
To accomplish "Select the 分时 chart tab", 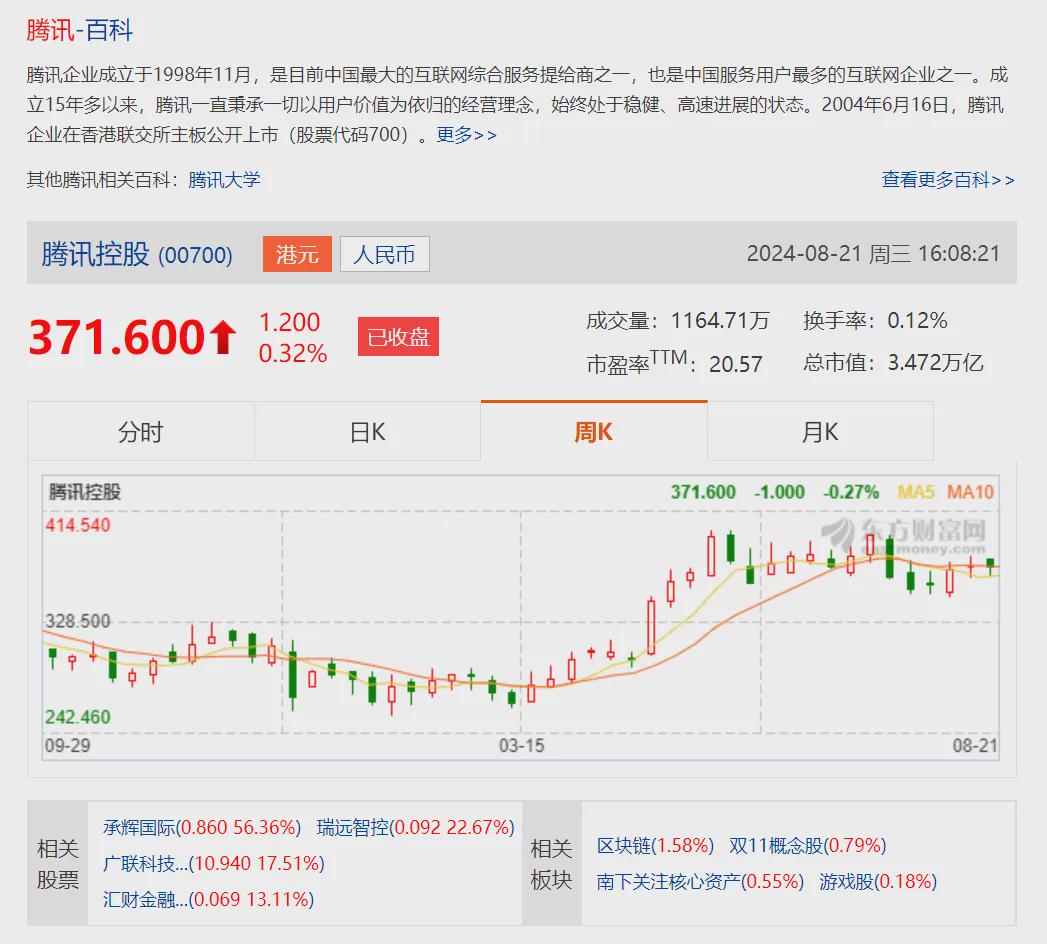I will pos(140,431).
